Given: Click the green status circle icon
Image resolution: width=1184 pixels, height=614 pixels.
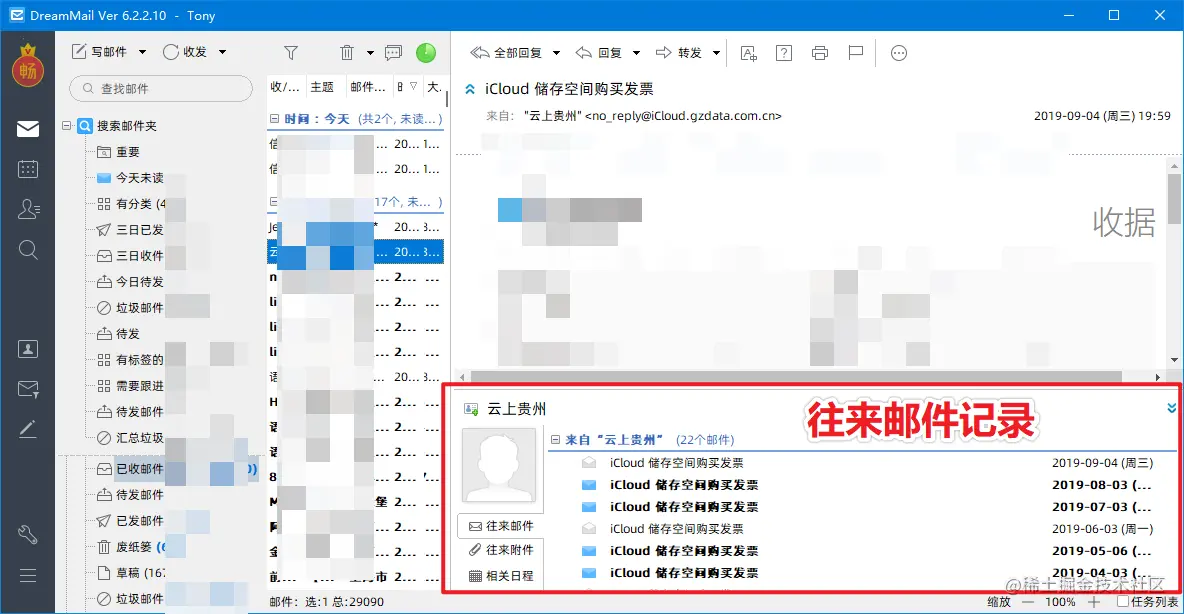Looking at the screenshot, I should [426, 53].
